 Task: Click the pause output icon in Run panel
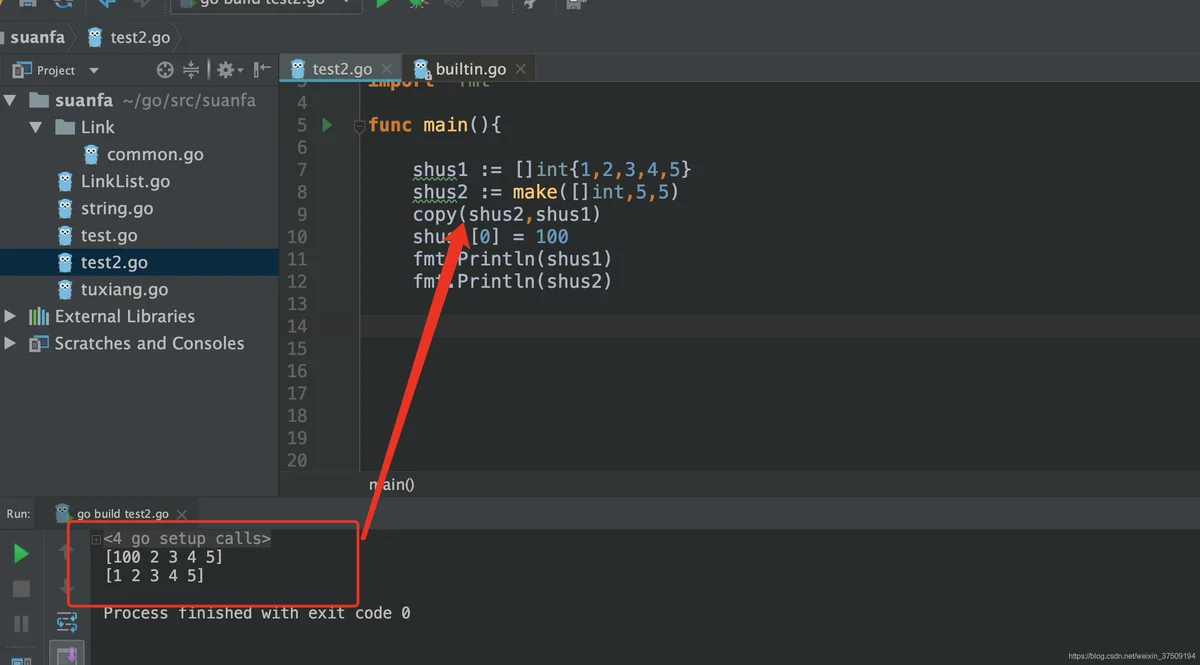(21, 623)
